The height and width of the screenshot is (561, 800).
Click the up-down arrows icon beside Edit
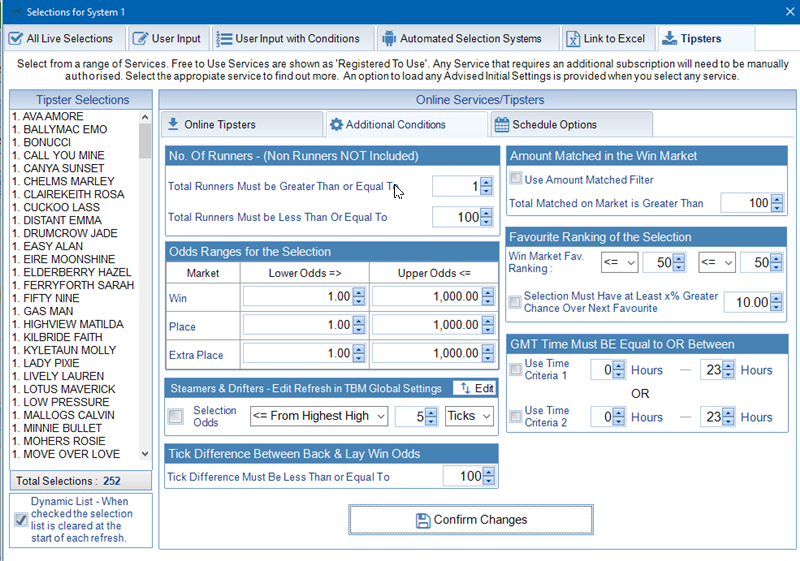tap(465, 388)
